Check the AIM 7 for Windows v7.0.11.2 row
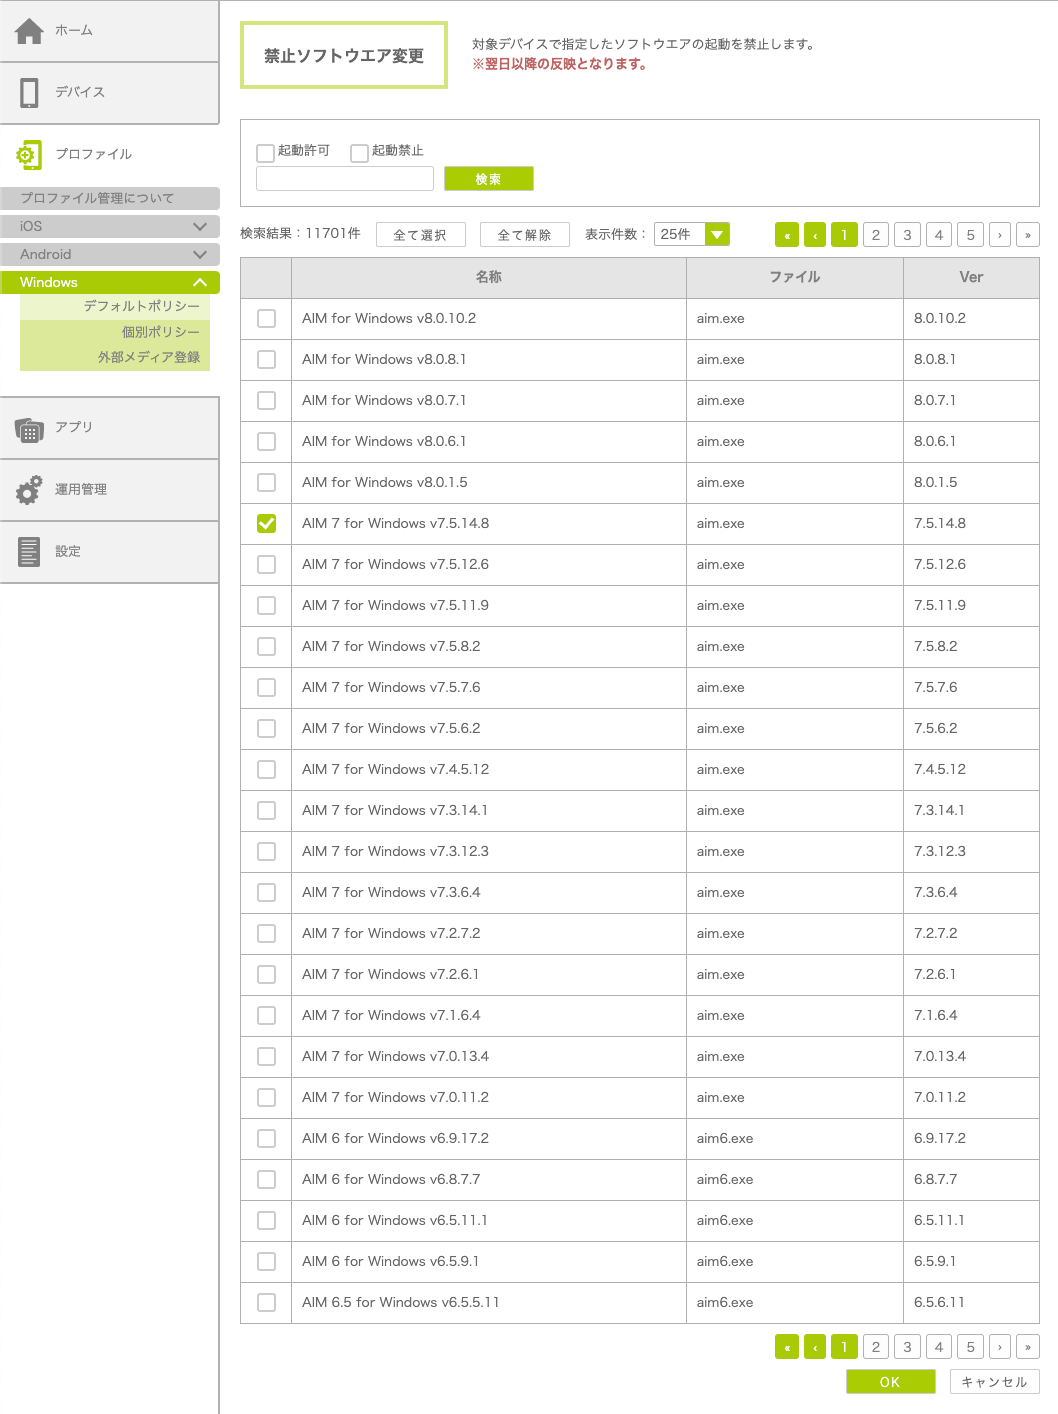The height and width of the screenshot is (1414, 1058). [266, 1097]
